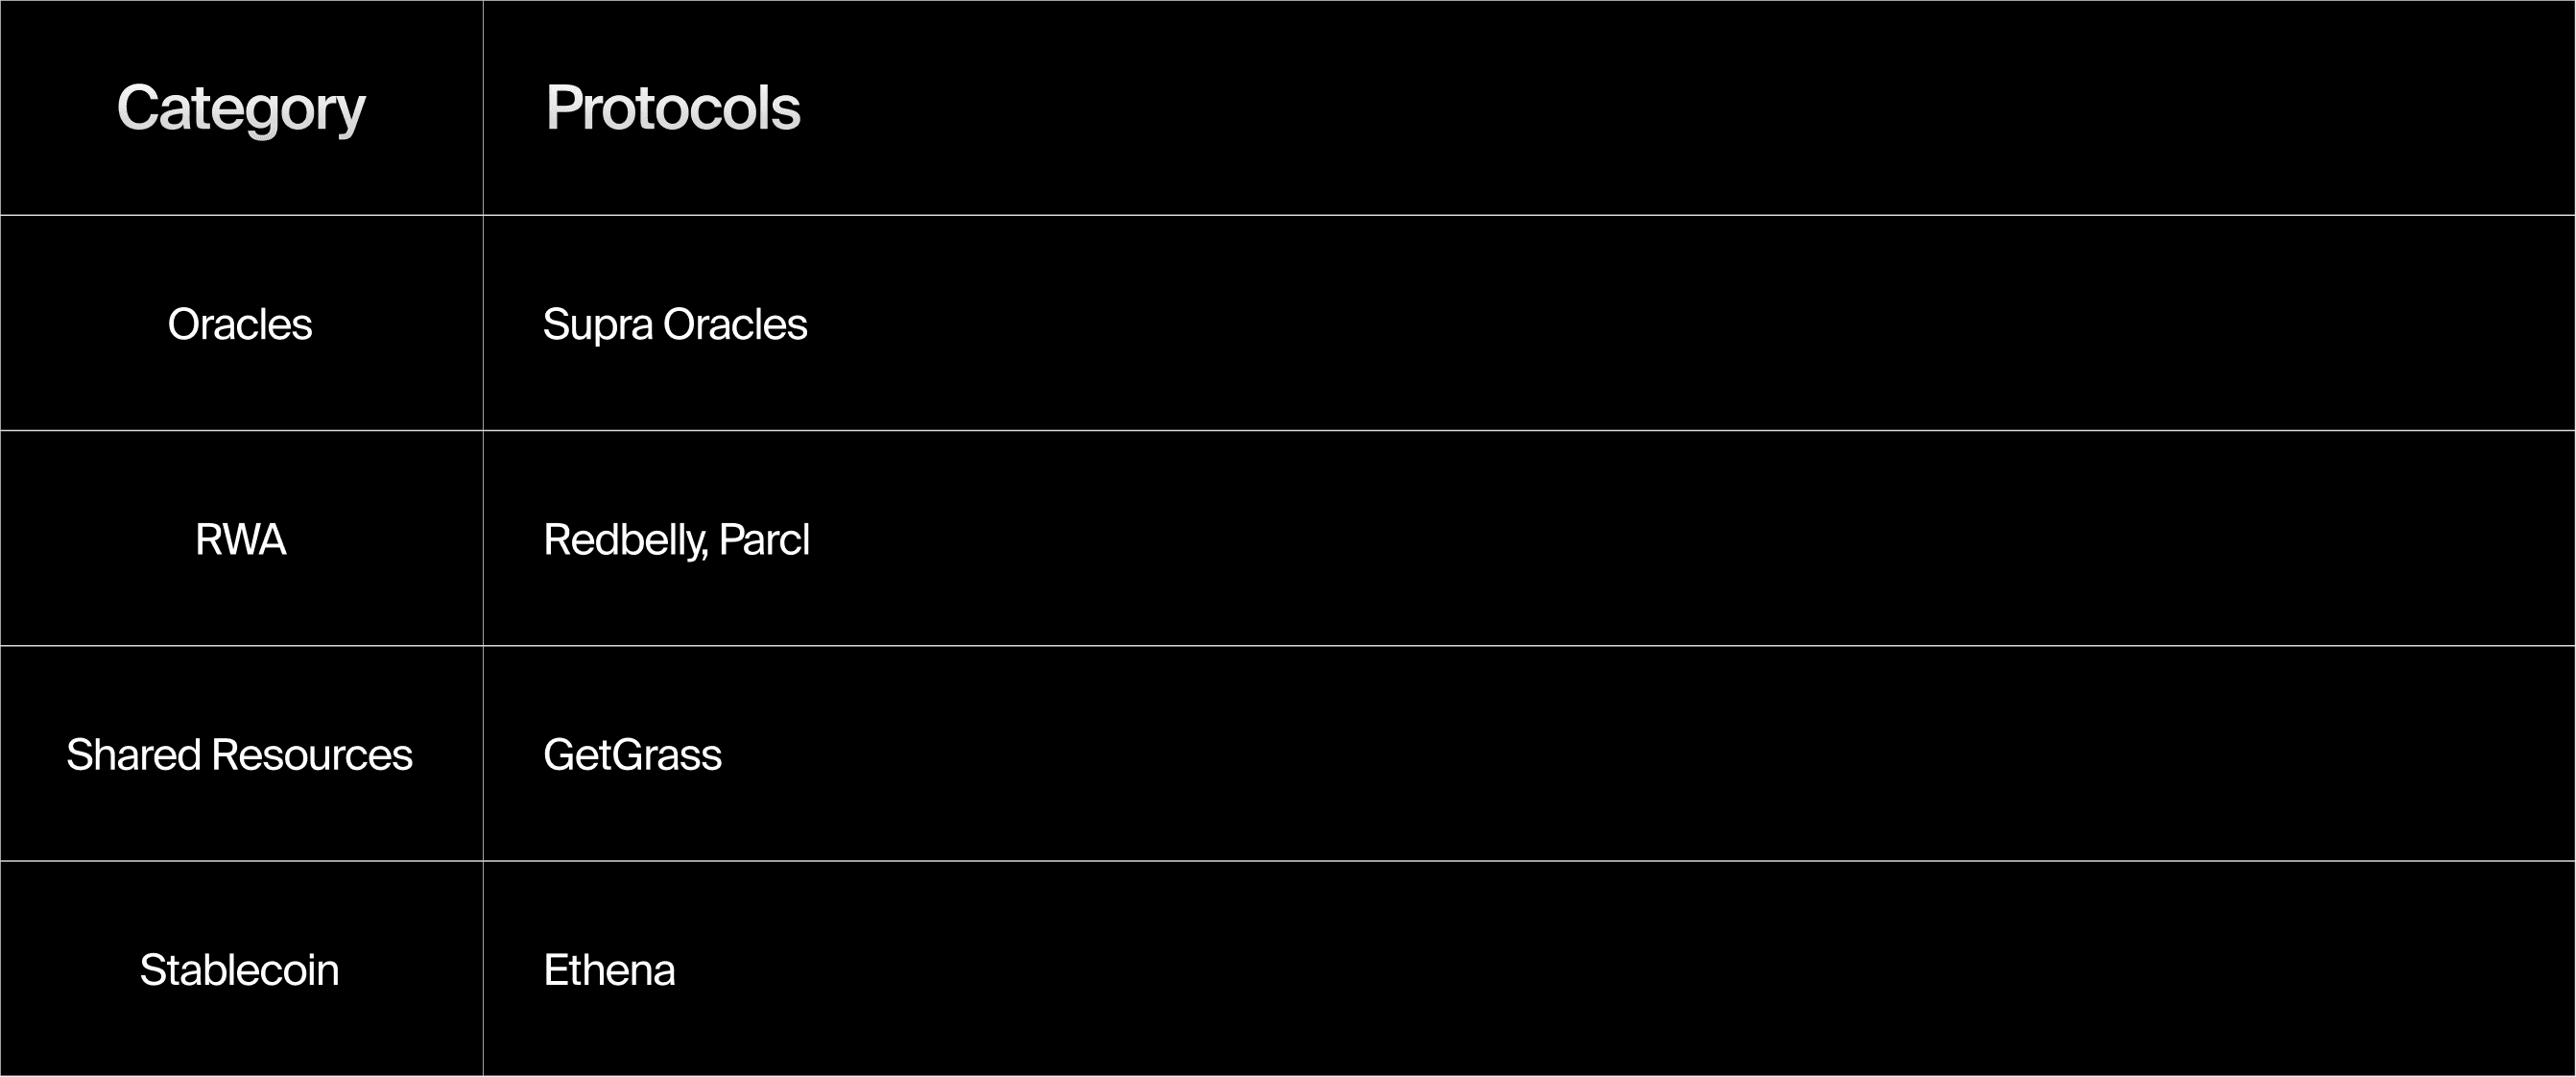
Task: Click the capital E in Ethena
Action: (555, 970)
